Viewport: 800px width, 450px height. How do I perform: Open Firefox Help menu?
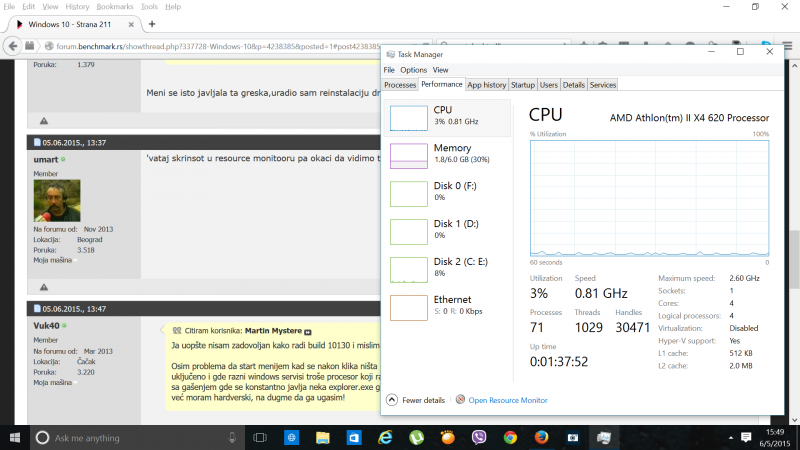tap(173, 7)
